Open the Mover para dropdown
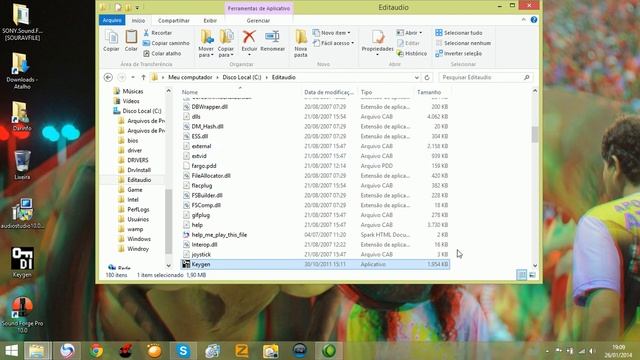This screenshot has height=360, width=640. coord(207,43)
